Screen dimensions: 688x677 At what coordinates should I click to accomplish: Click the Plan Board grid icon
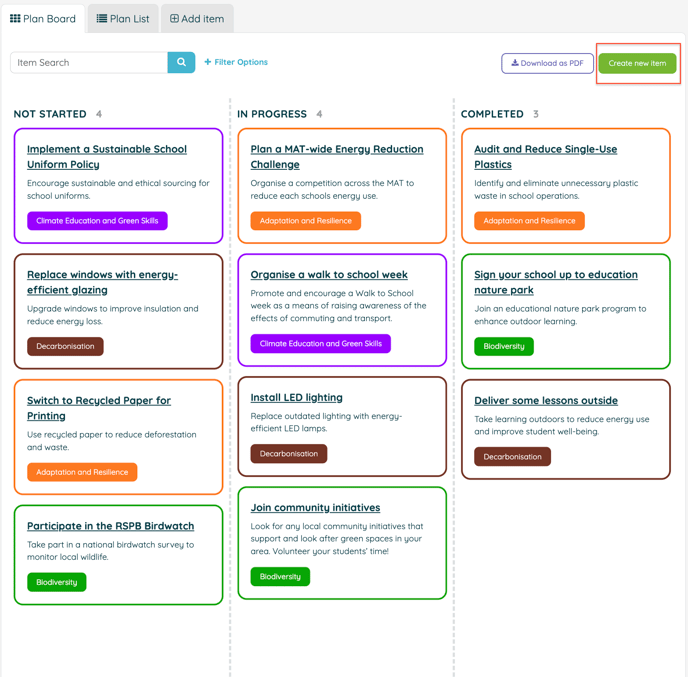[15, 18]
